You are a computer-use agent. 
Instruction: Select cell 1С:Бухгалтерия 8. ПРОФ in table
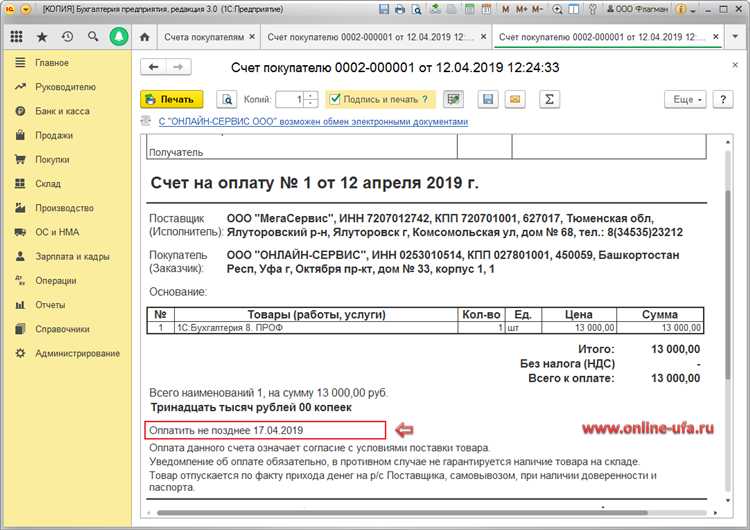click(316, 328)
